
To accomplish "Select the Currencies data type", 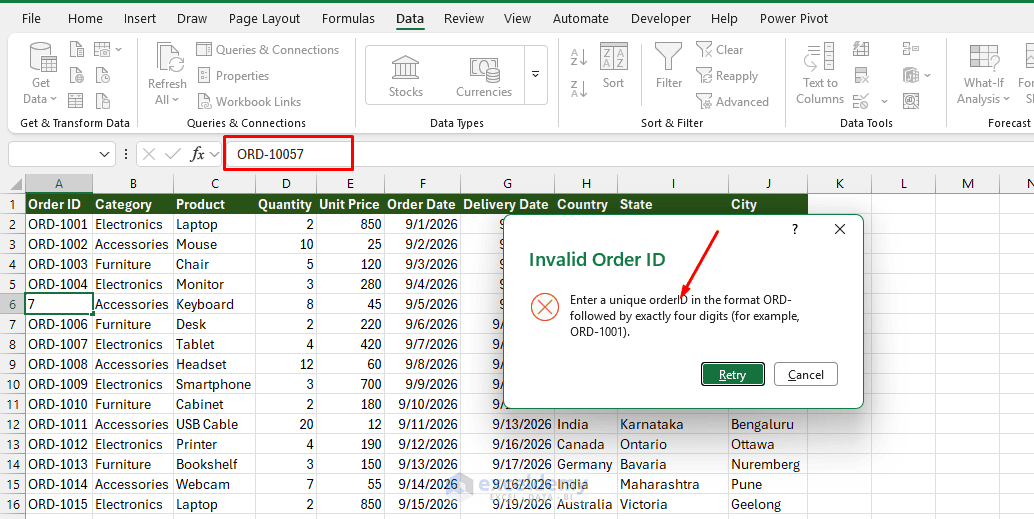I will click(x=484, y=76).
